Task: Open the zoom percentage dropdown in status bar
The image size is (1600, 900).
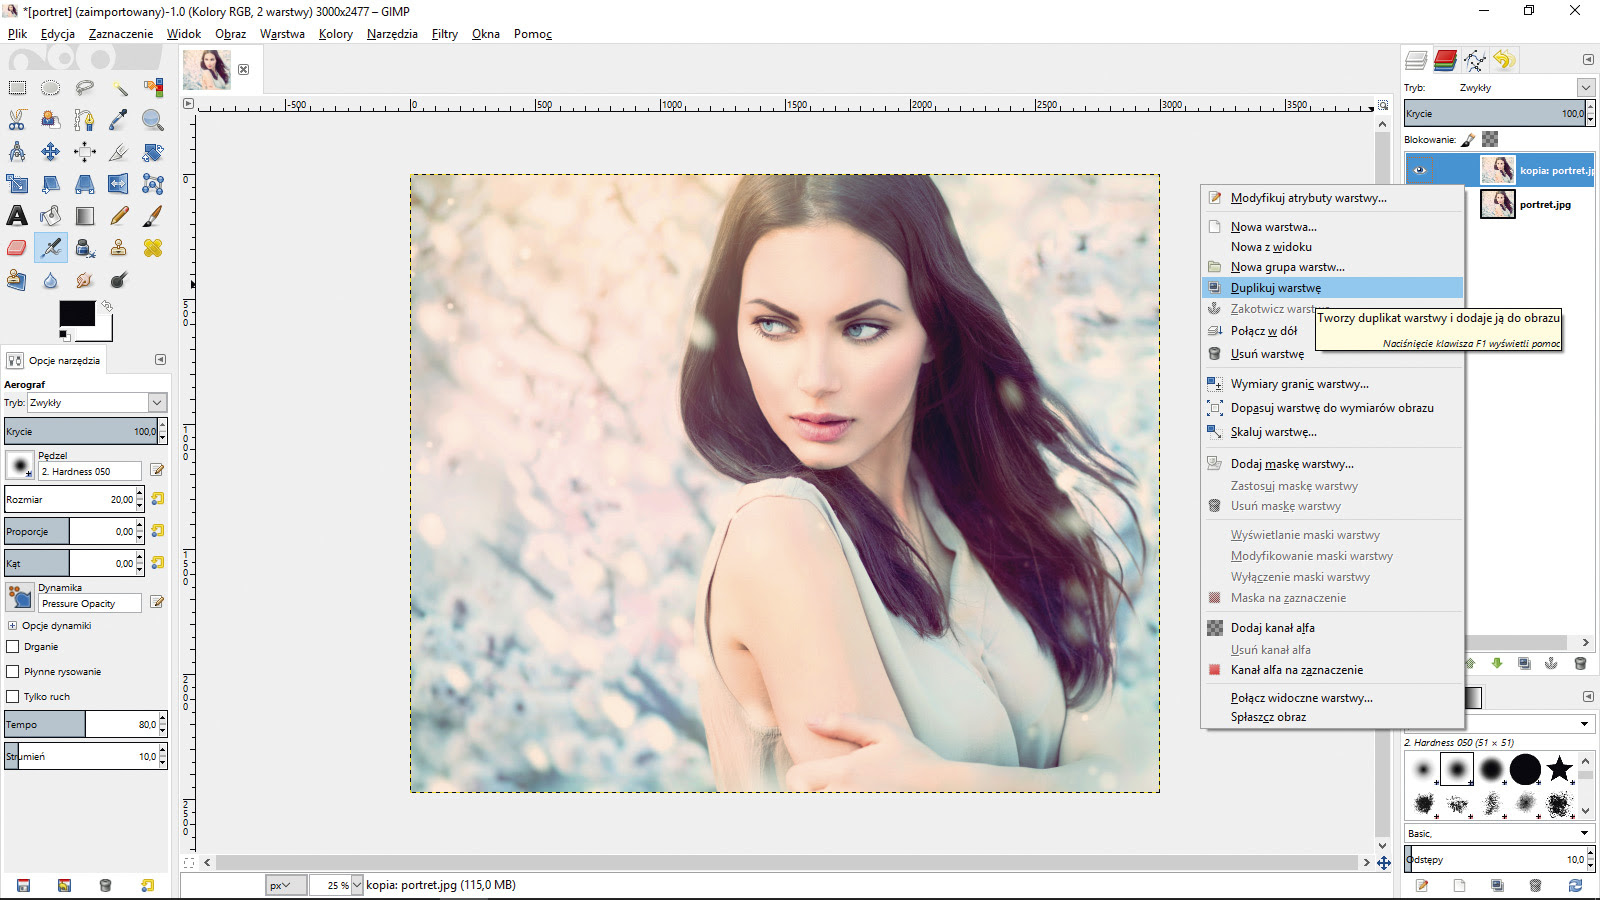Action: click(357, 885)
